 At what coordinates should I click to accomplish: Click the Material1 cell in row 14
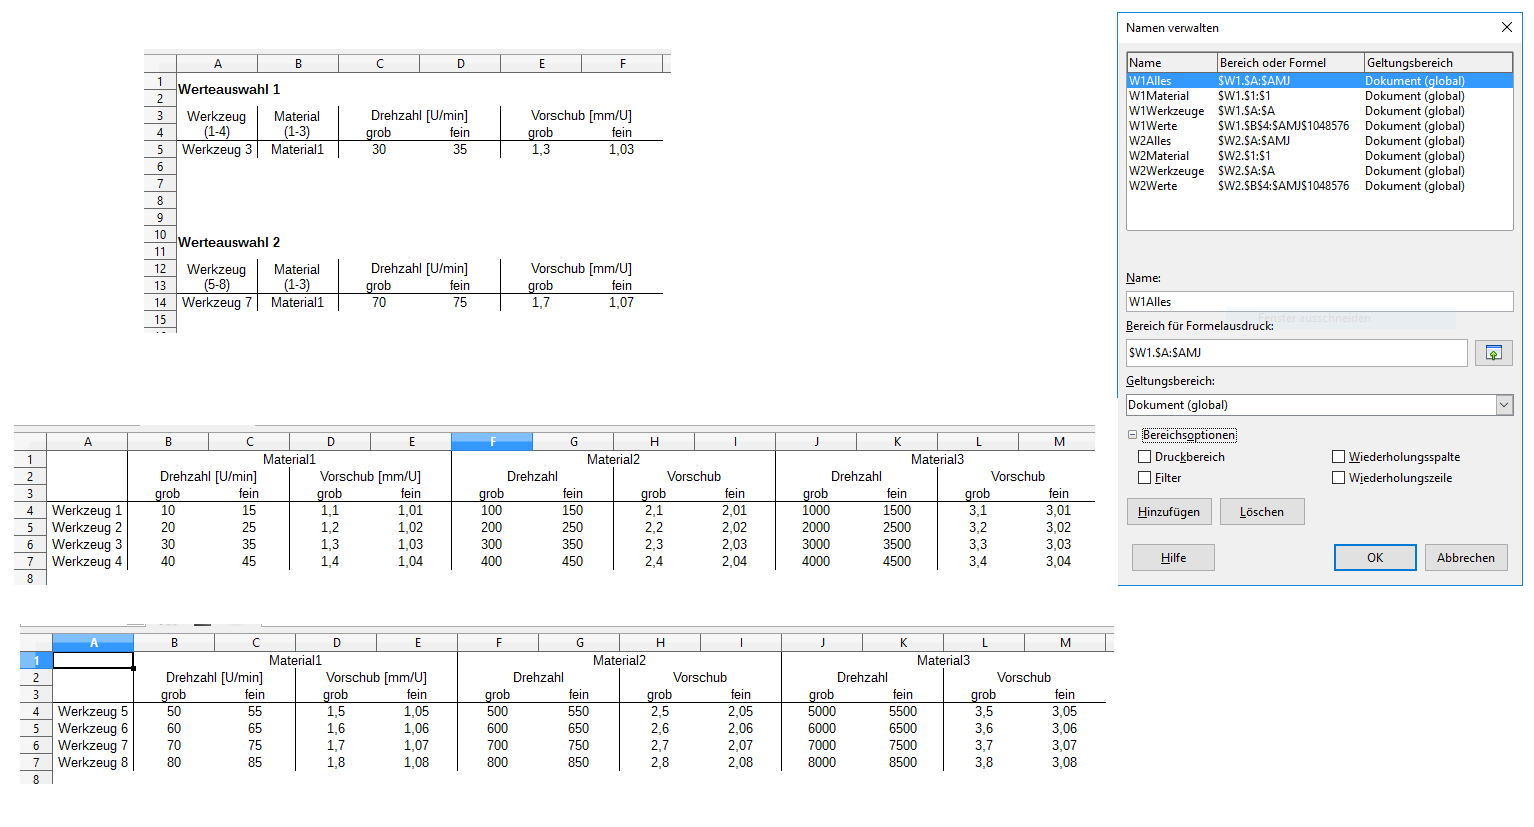click(x=297, y=302)
